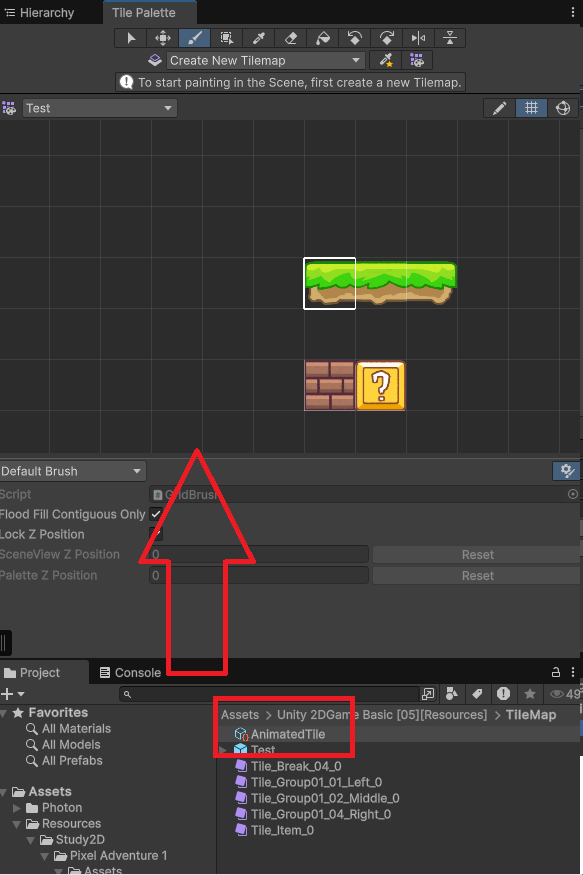583x875 pixels.
Task: Click Search by Type filter icon
Action: [x=452, y=694]
